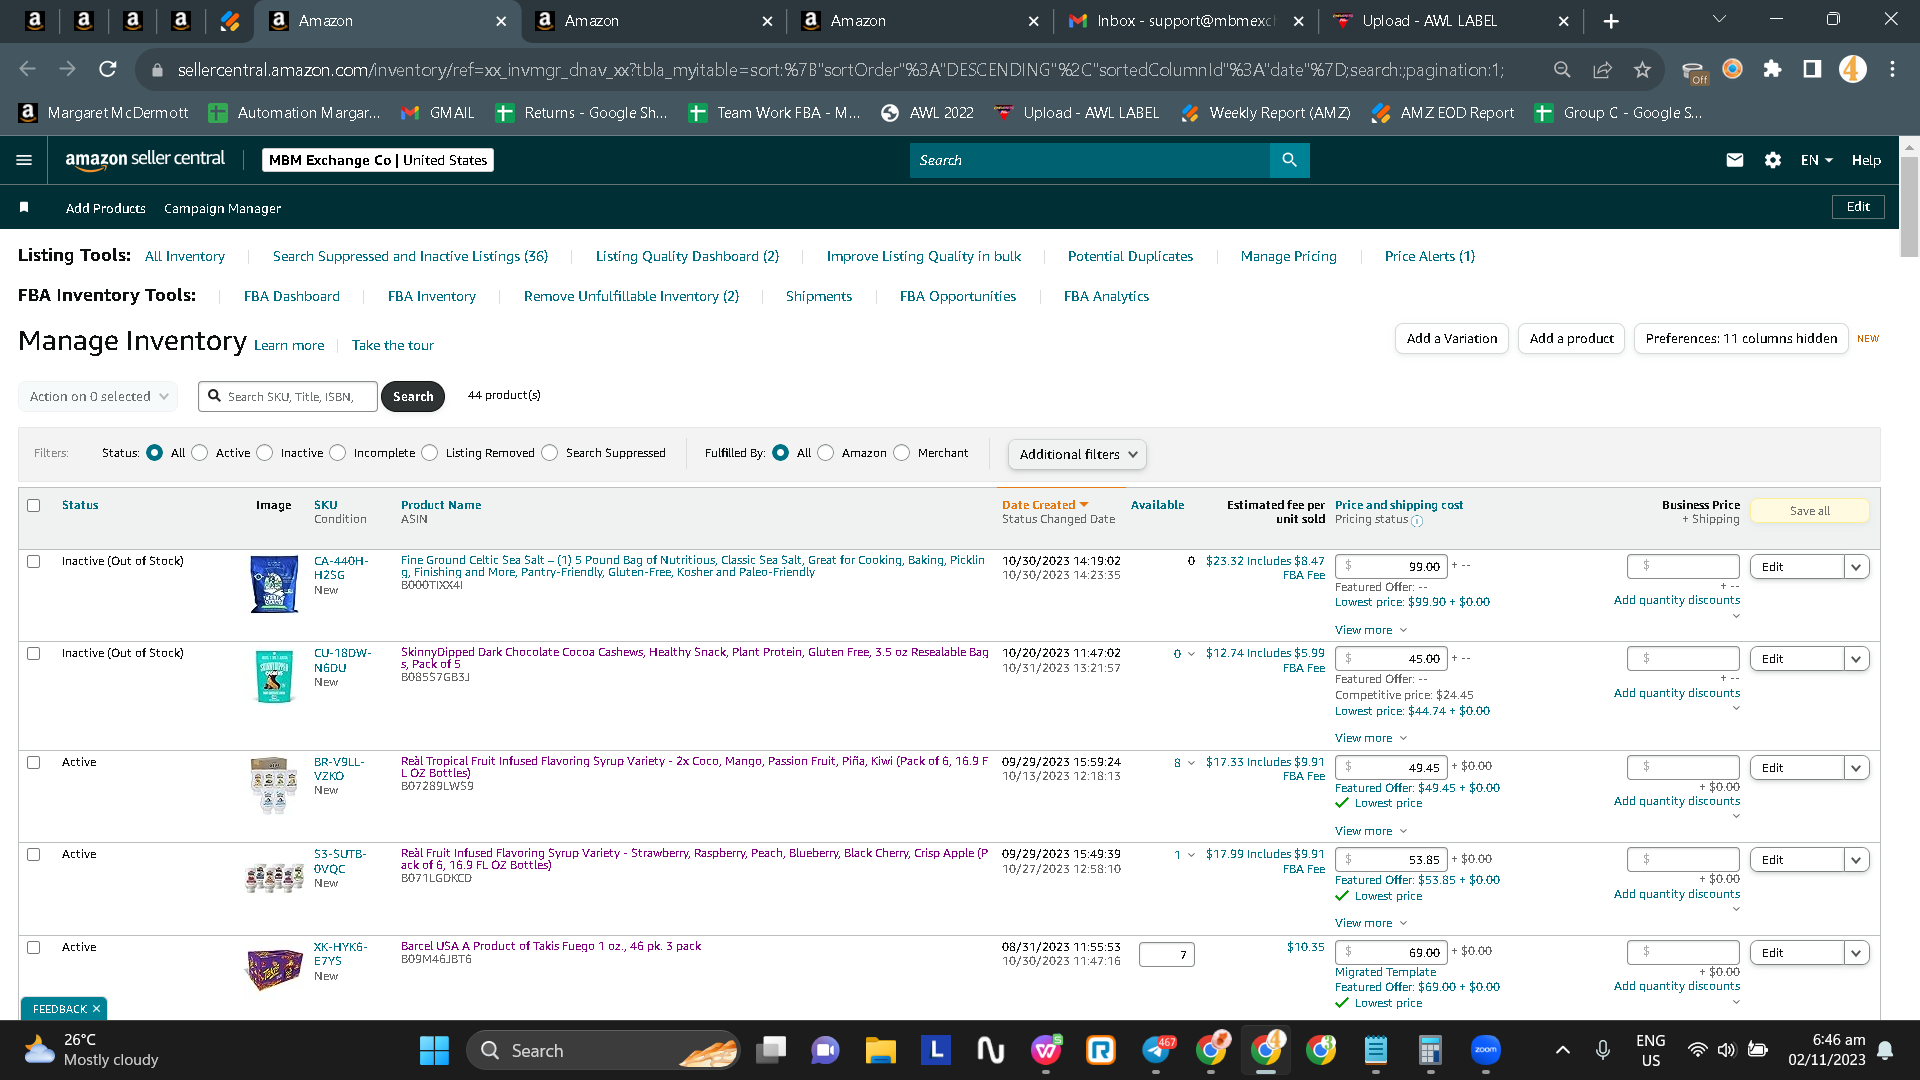Open the EN language dropdown
Viewport: 1920px width, 1080px height.
[x=1816, y=160]
